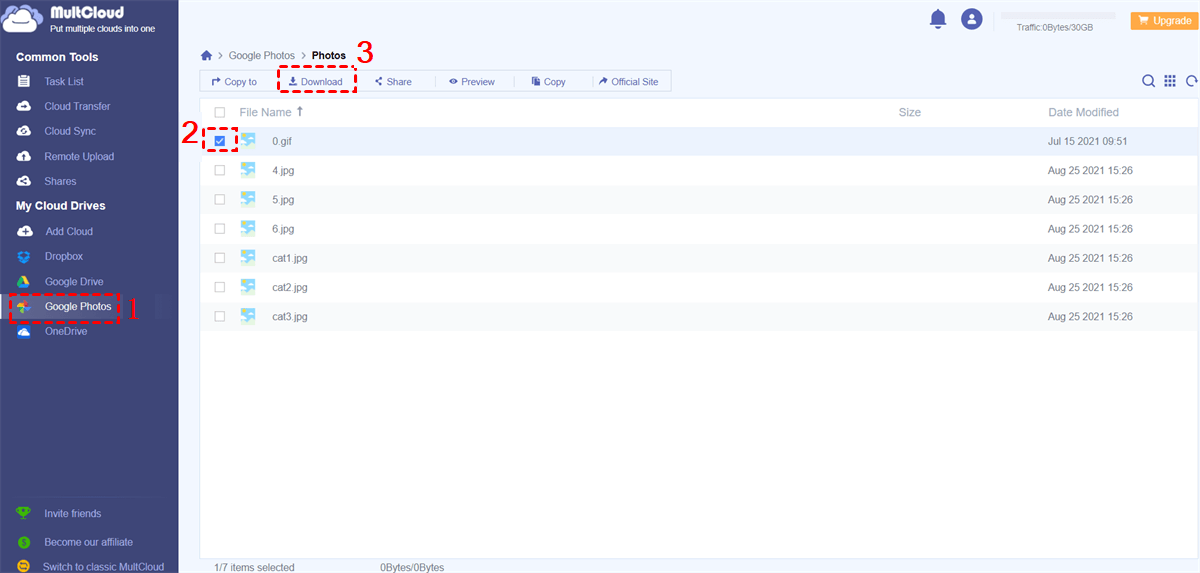
Task: Click Add Cloud link
Action: pos(69,231)
